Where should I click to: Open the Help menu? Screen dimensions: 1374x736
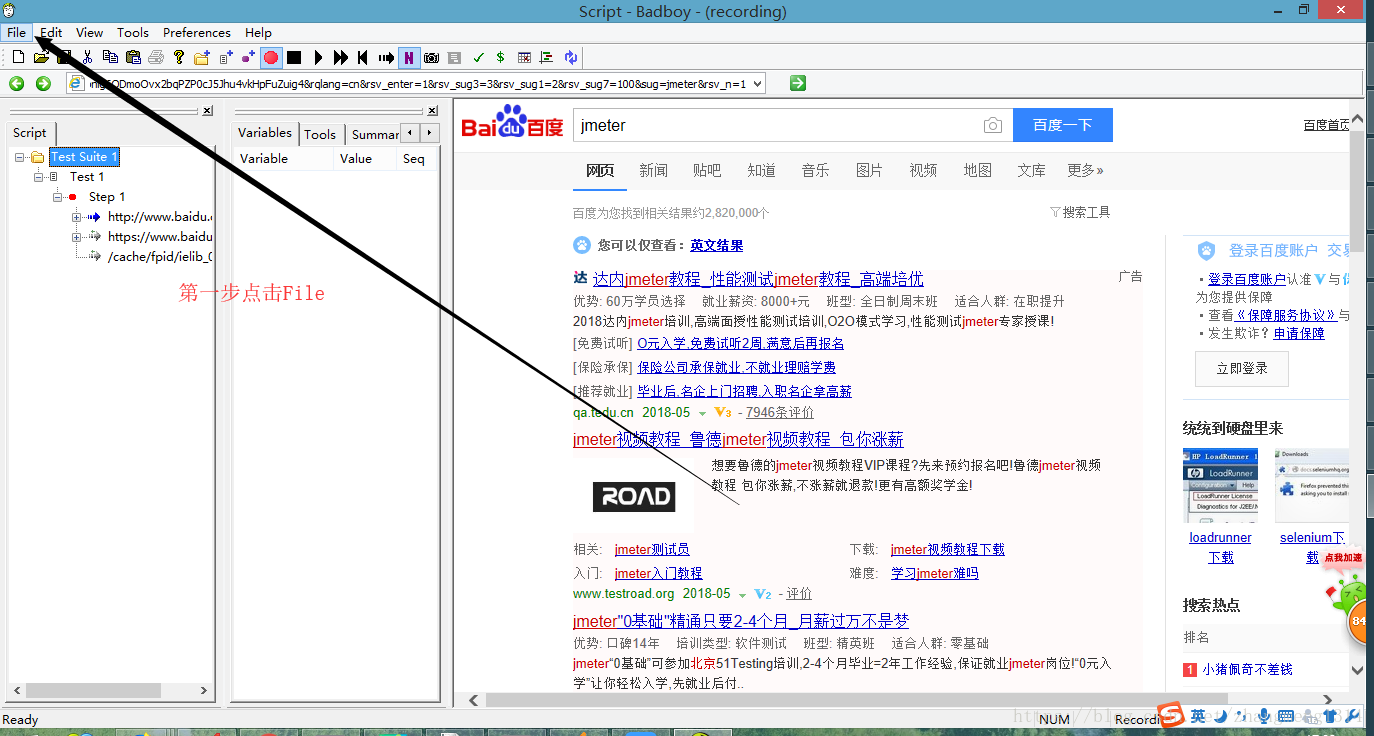click(258, 32)
